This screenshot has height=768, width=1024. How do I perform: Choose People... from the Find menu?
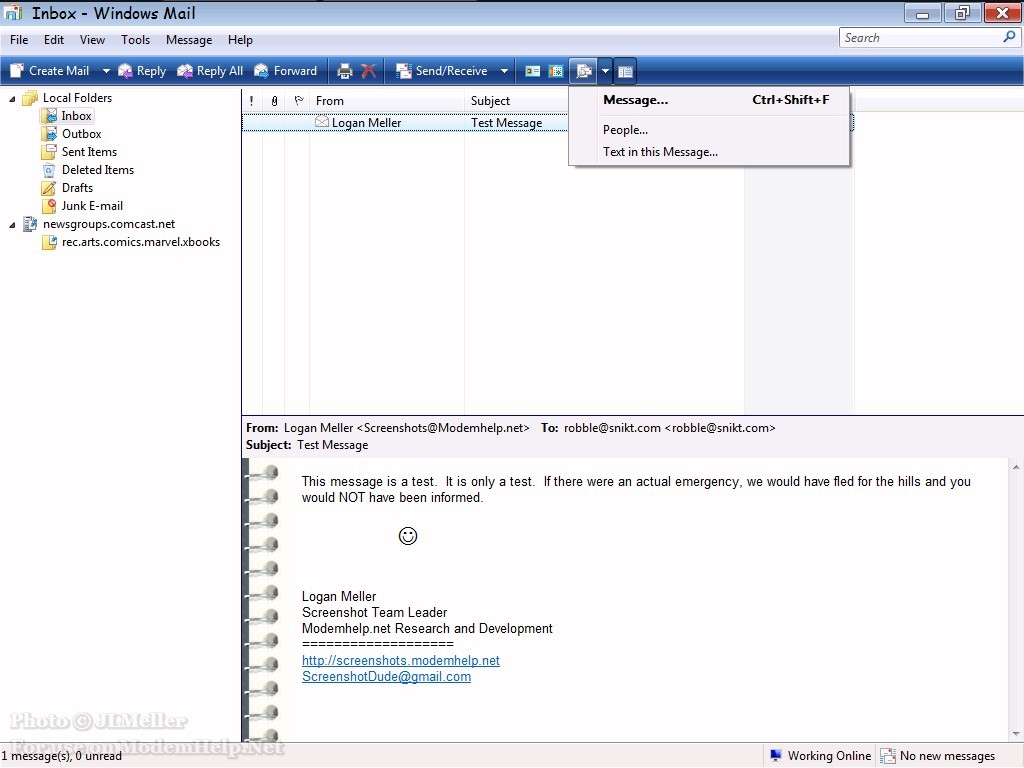709,130
